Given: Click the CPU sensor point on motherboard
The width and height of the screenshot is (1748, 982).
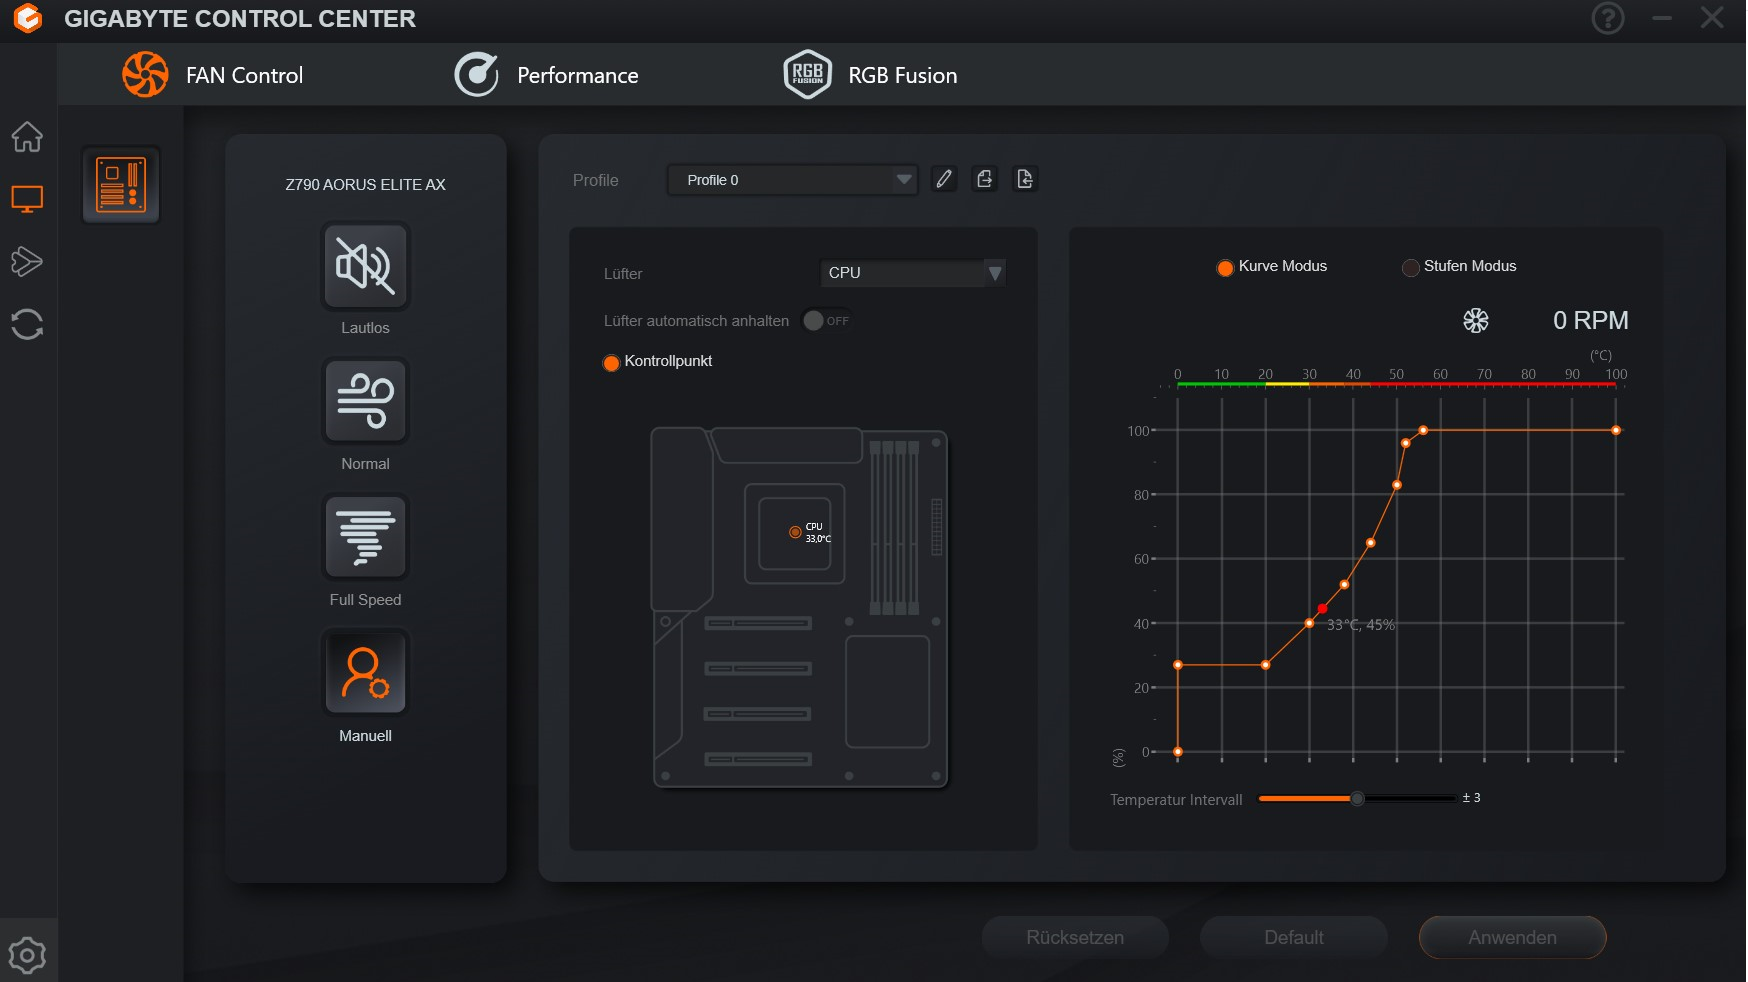Looking at the screenshot, I should pos(795,532).
